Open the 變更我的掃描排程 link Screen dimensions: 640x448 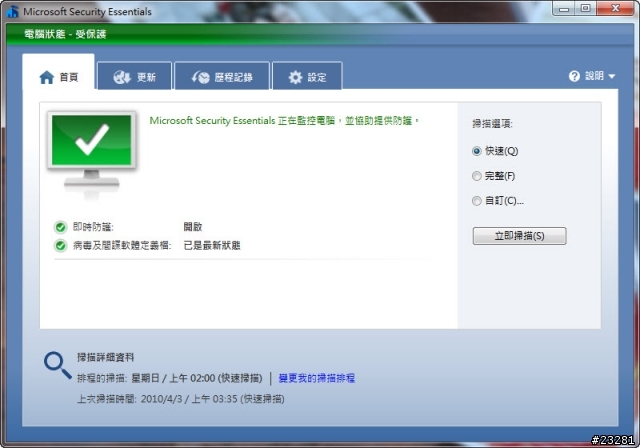tap(317, 378)
